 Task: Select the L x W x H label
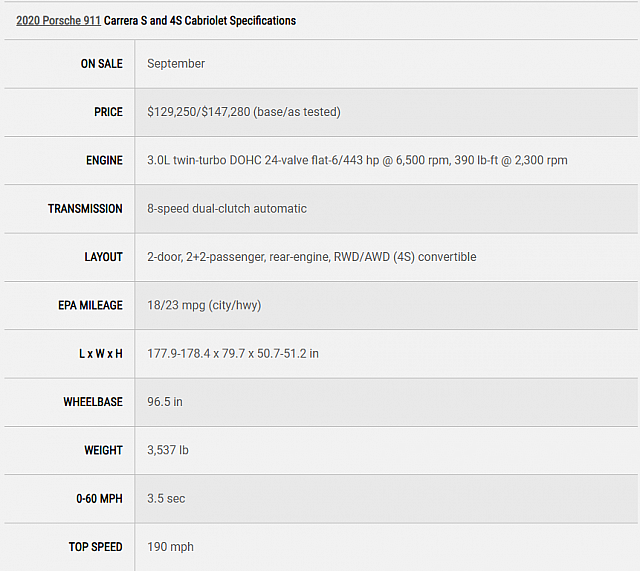101,353
